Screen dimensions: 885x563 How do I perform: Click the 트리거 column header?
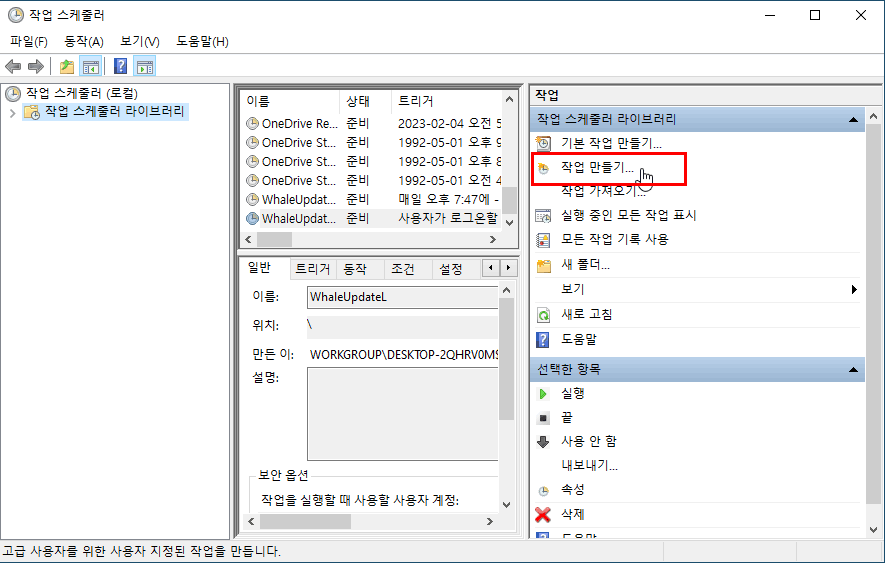tap(446, 101)
